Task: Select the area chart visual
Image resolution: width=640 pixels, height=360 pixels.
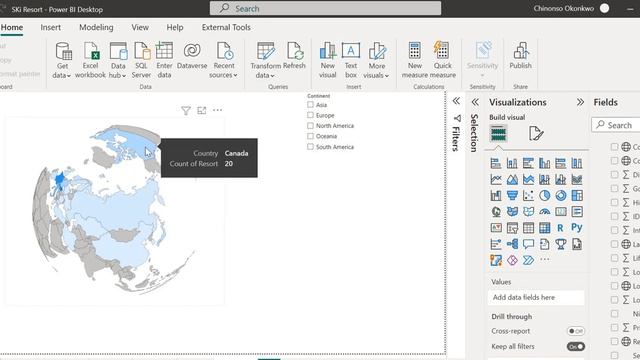Action: tap(512, 179)
